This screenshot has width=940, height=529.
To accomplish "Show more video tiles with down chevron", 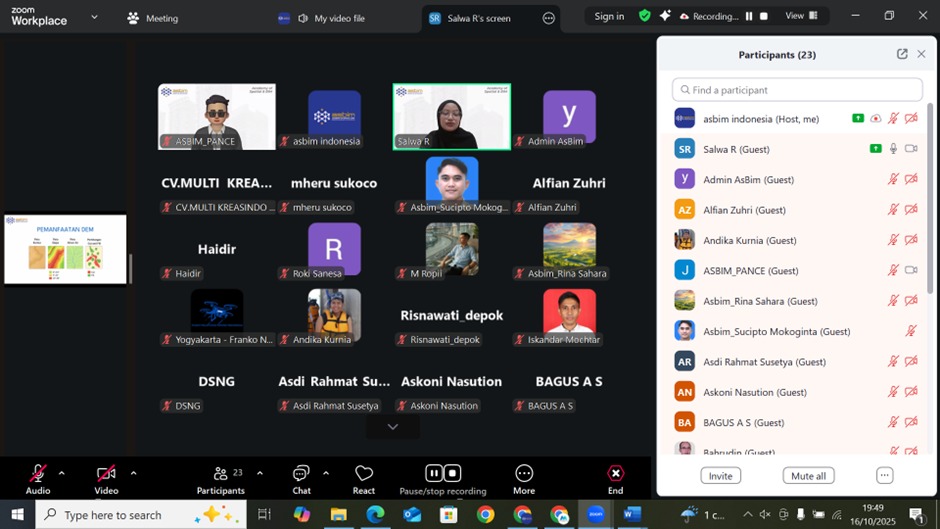I will (392, 426).
